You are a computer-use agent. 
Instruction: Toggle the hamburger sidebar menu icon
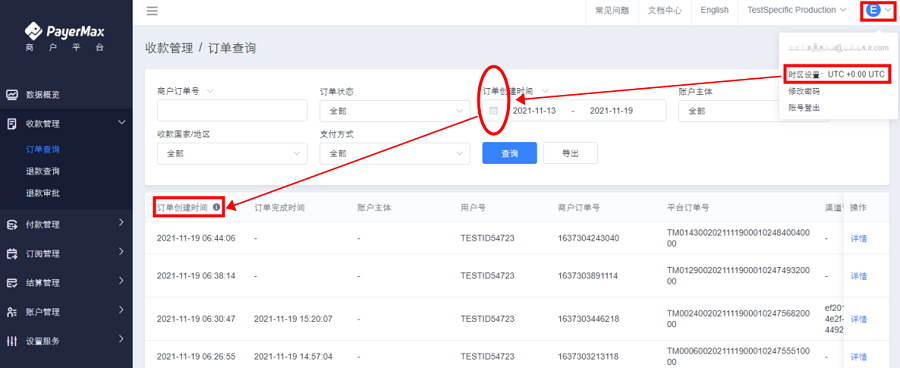pyautogui.click(x=152, y=11)
